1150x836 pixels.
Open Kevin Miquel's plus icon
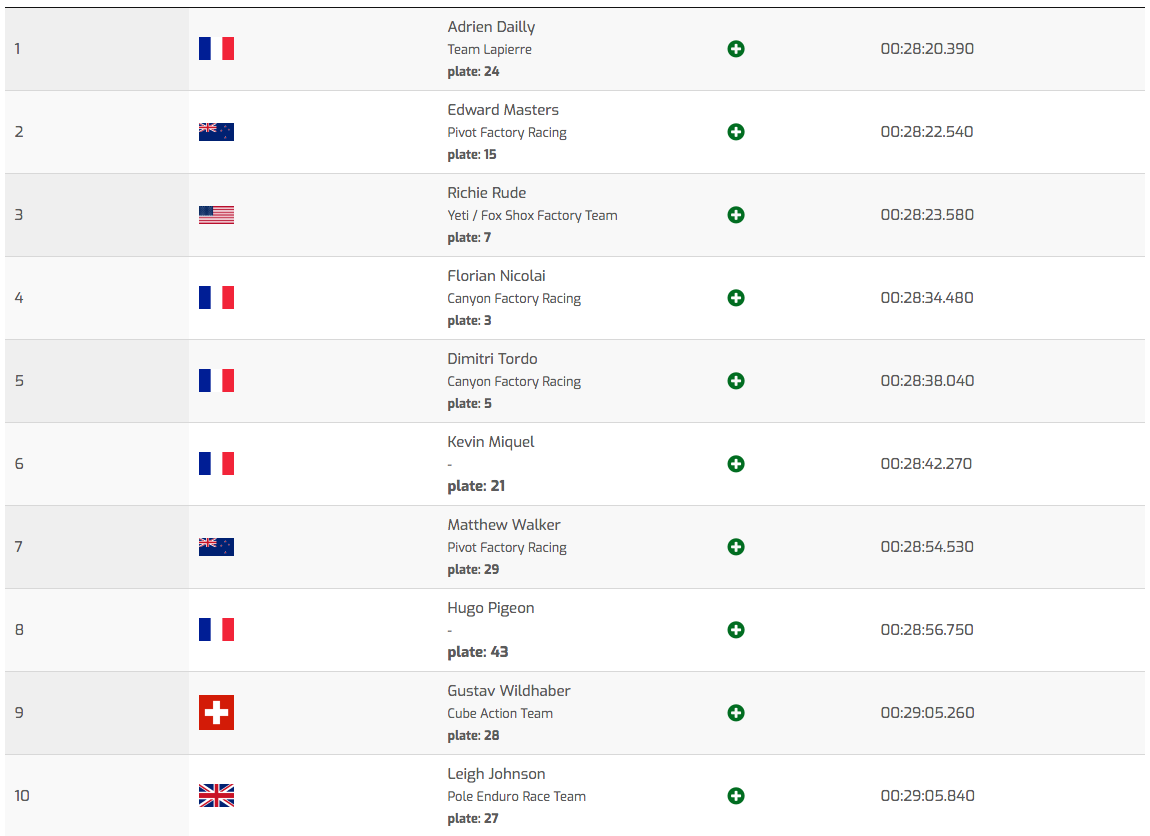pyautogui.click(x=736, y=464)
